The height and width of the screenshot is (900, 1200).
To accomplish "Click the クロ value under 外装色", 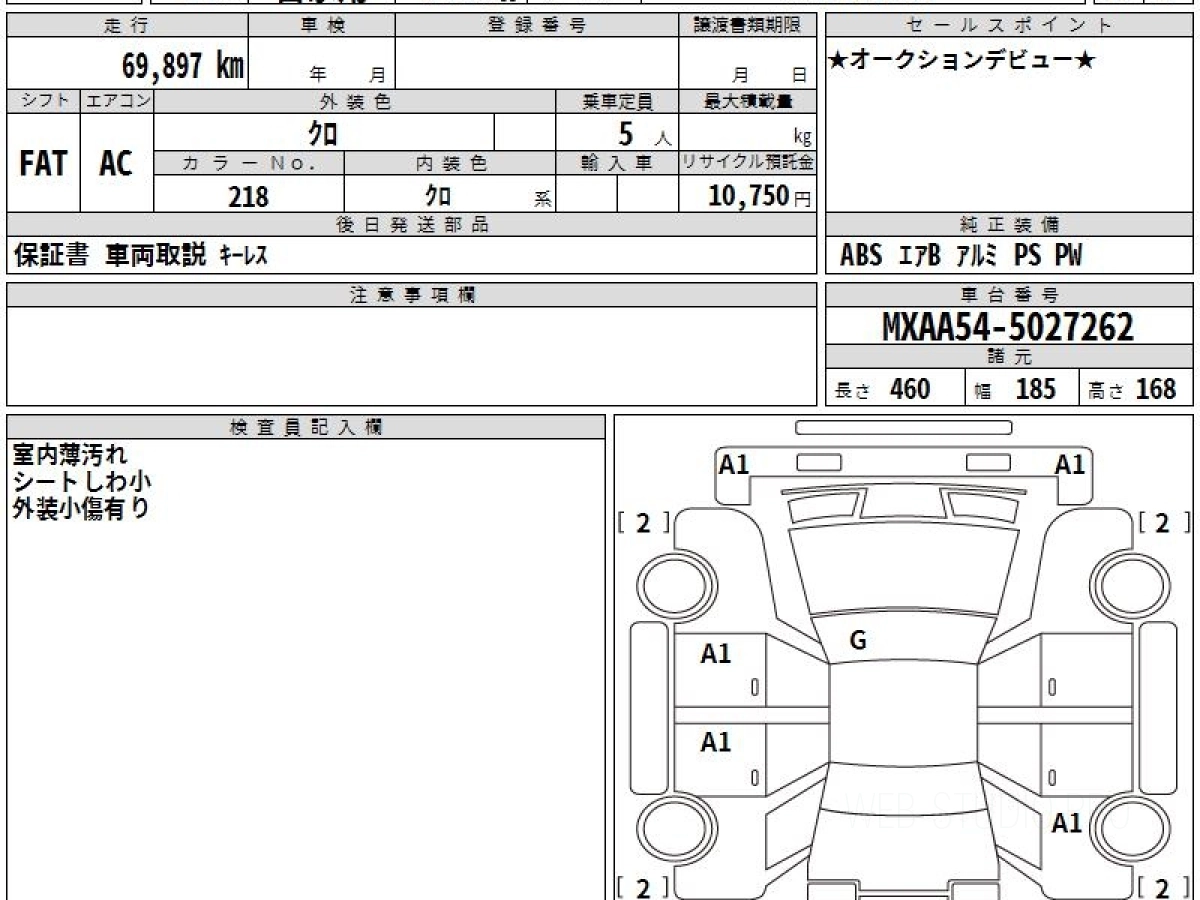I will pyautogui.click(x=322, y=133).
